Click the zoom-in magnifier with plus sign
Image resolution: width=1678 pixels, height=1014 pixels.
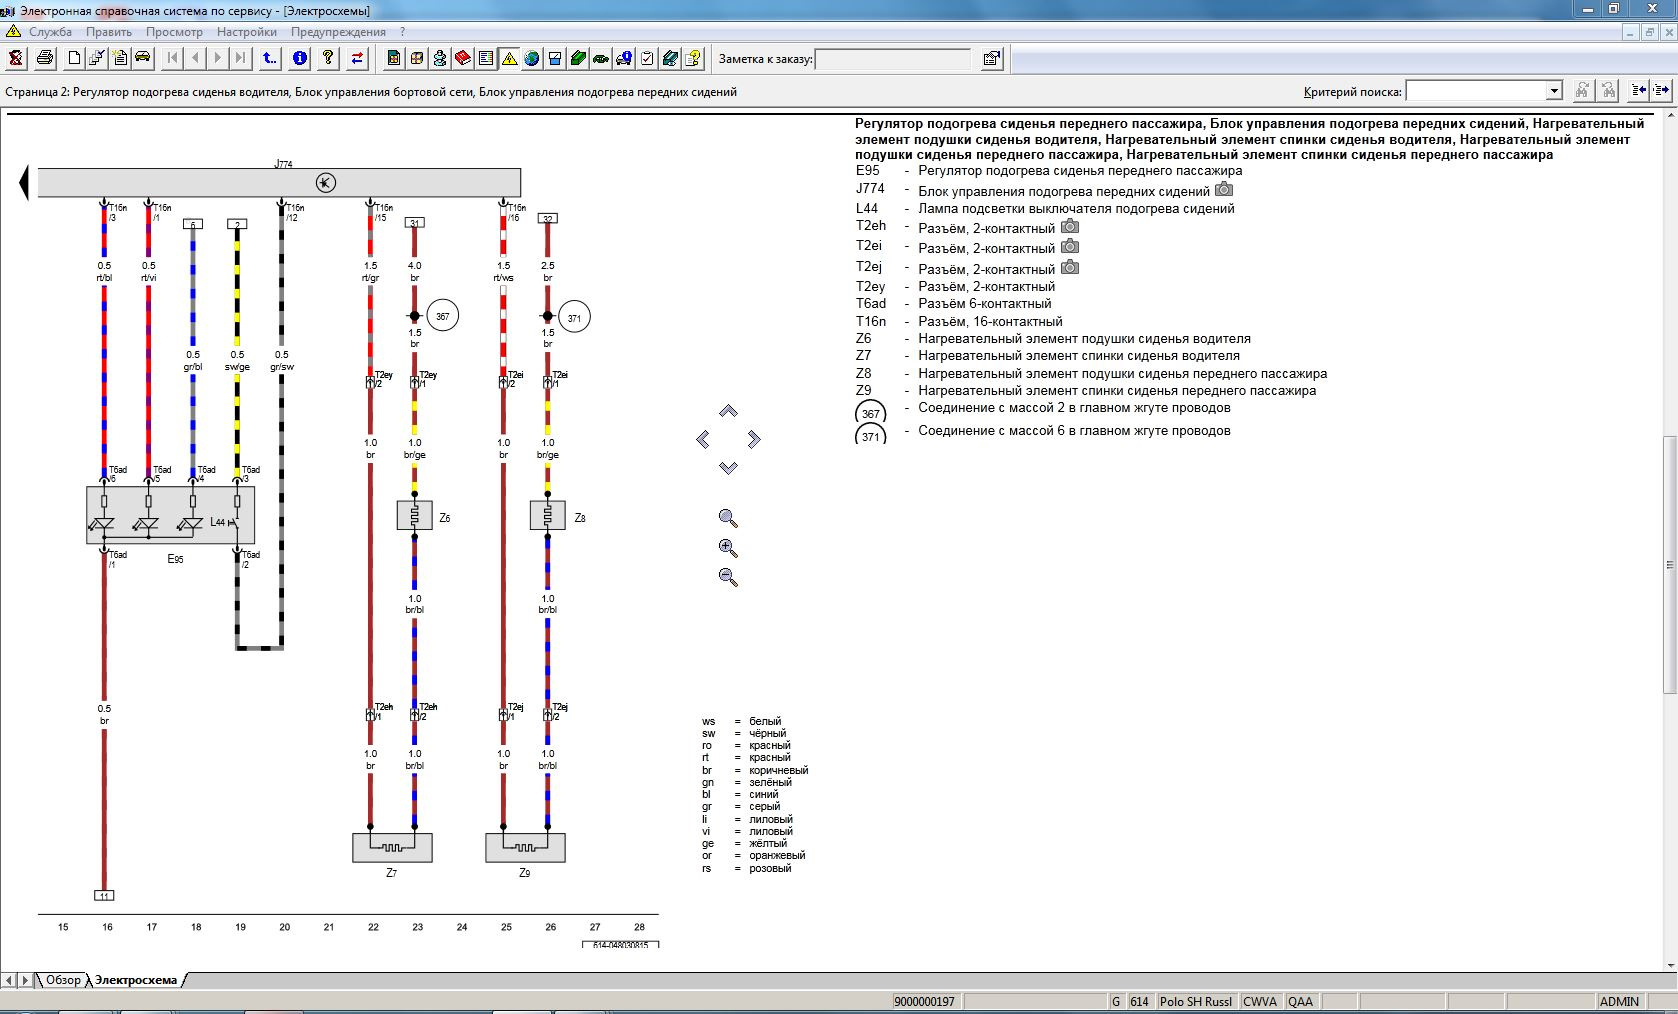click(x=728, y=548)
